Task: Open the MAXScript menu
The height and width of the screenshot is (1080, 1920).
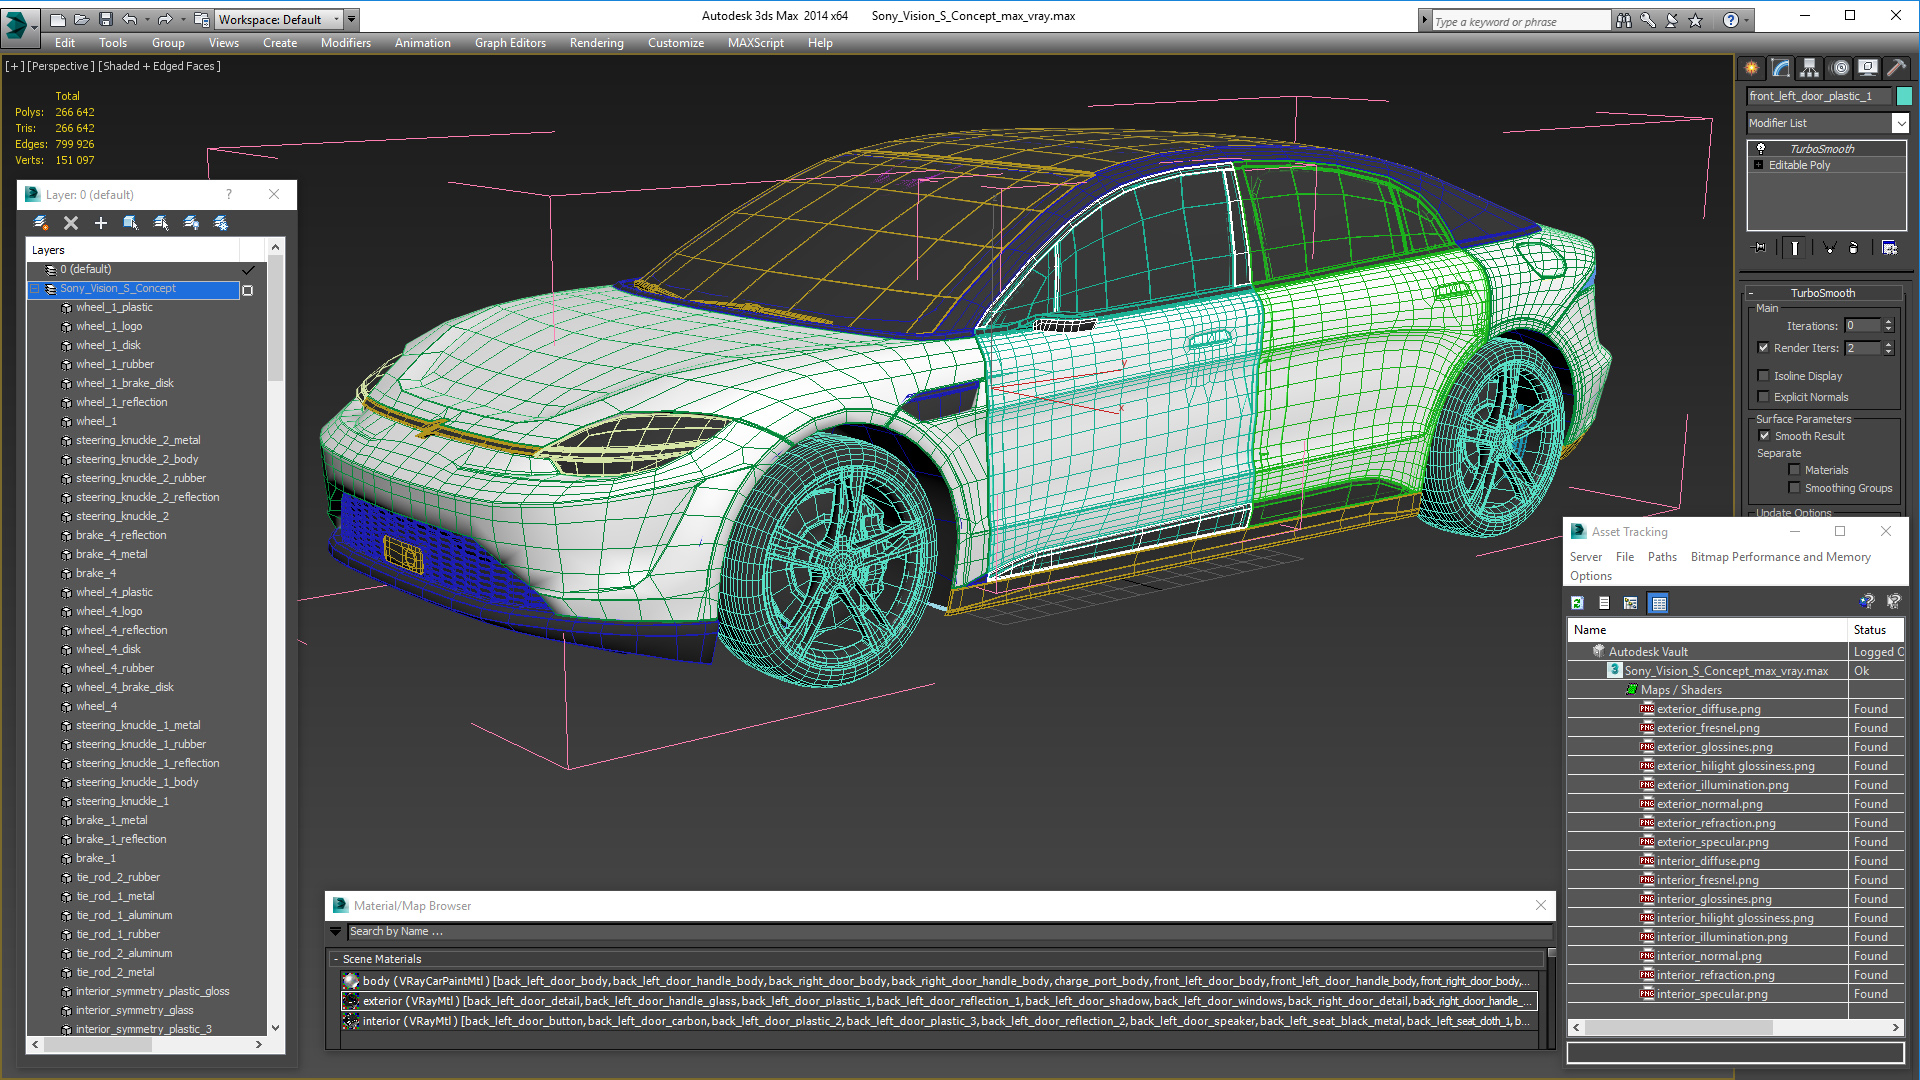Action: (756, 43)
